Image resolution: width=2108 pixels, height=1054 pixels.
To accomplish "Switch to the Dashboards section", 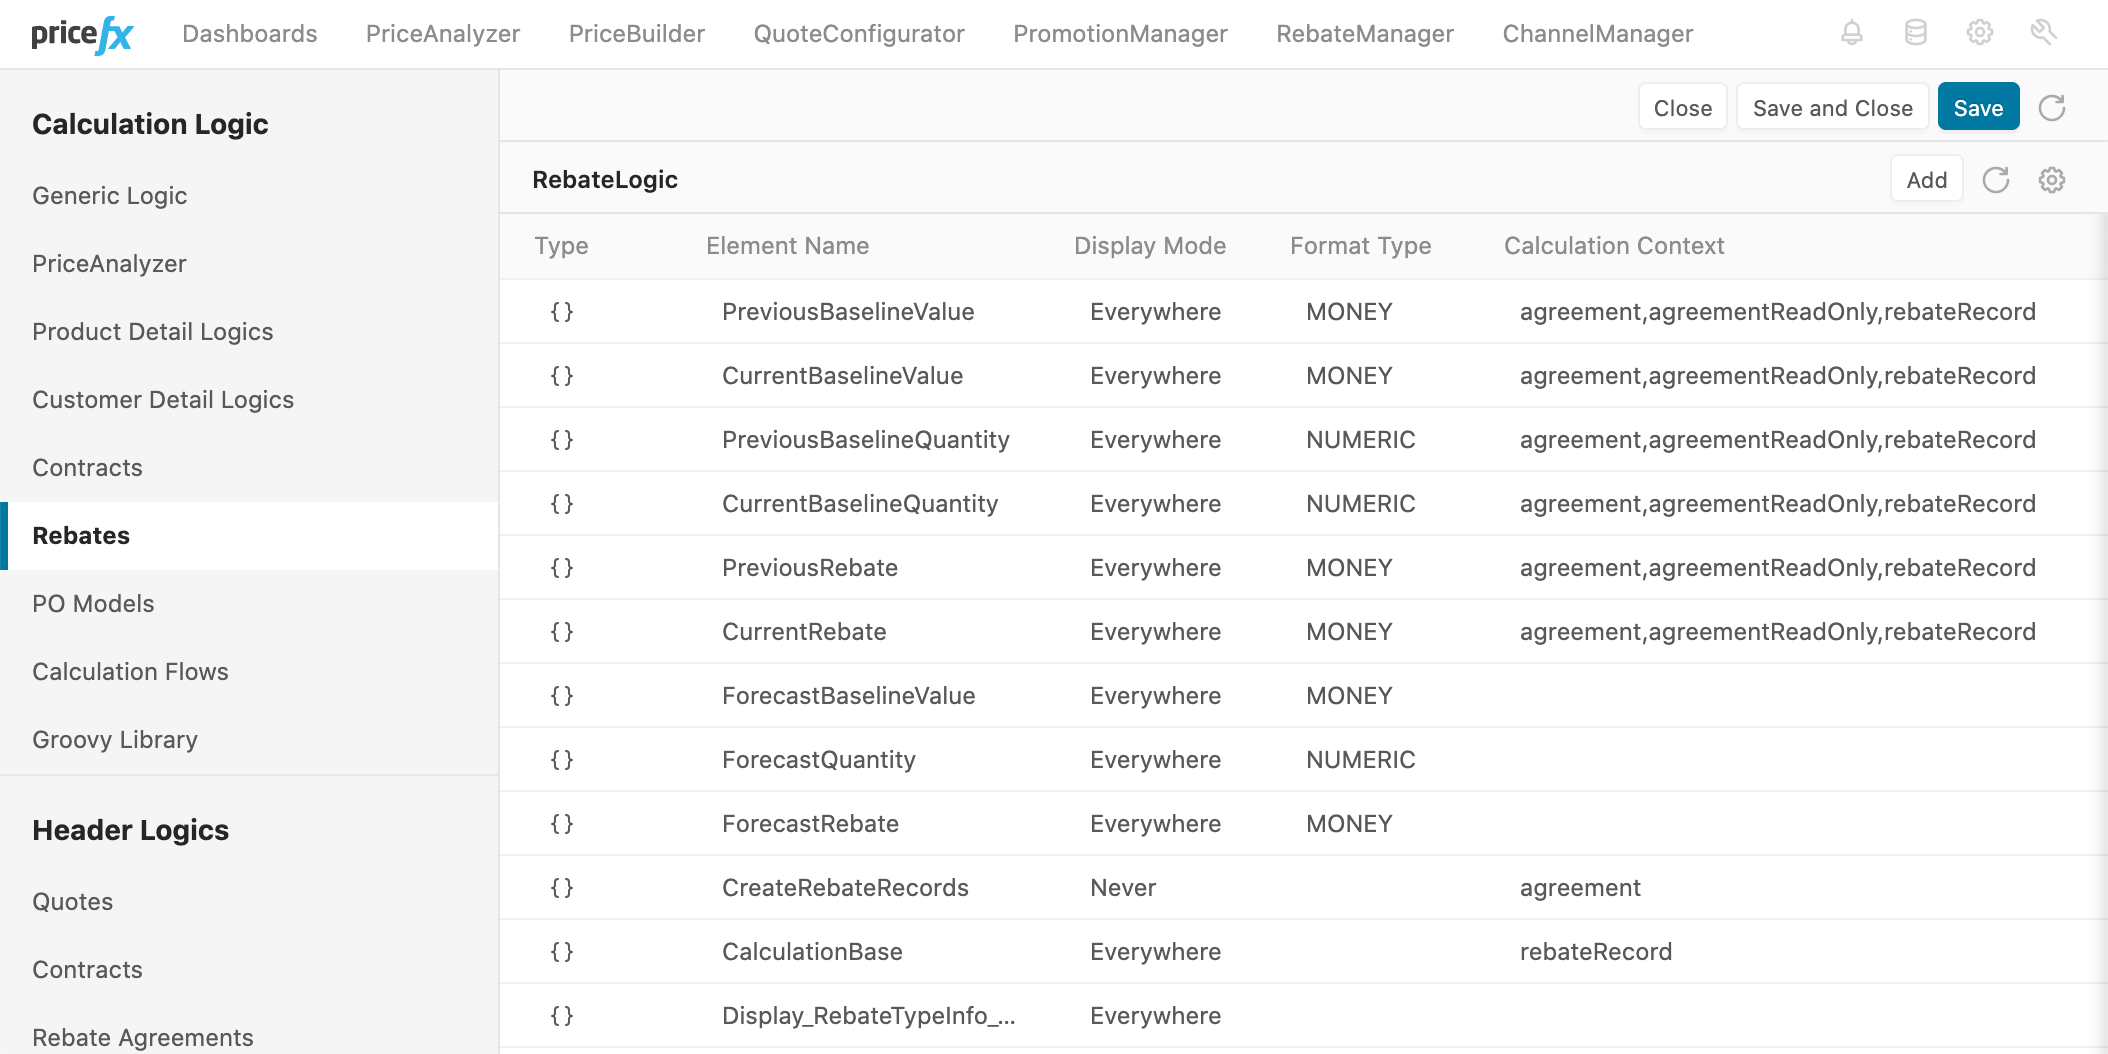I will (x=249, y=33).
